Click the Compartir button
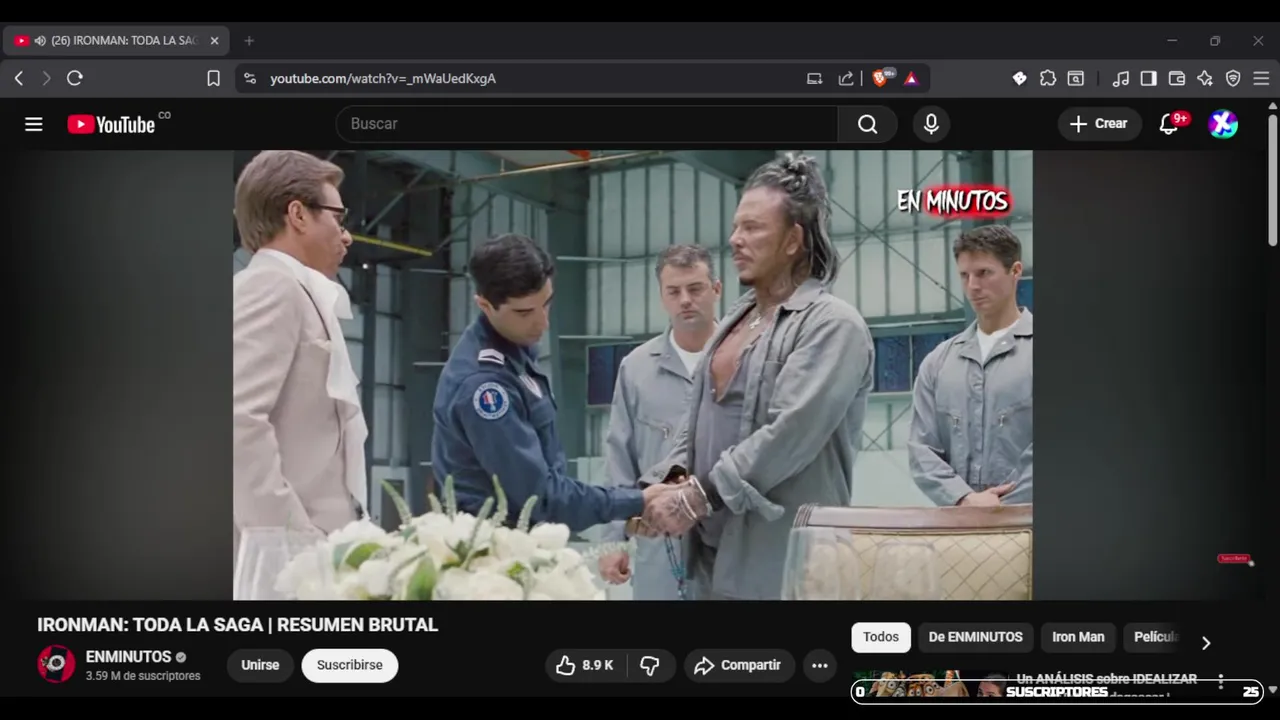Screen dimensions: 1280x720 point(739,666)
